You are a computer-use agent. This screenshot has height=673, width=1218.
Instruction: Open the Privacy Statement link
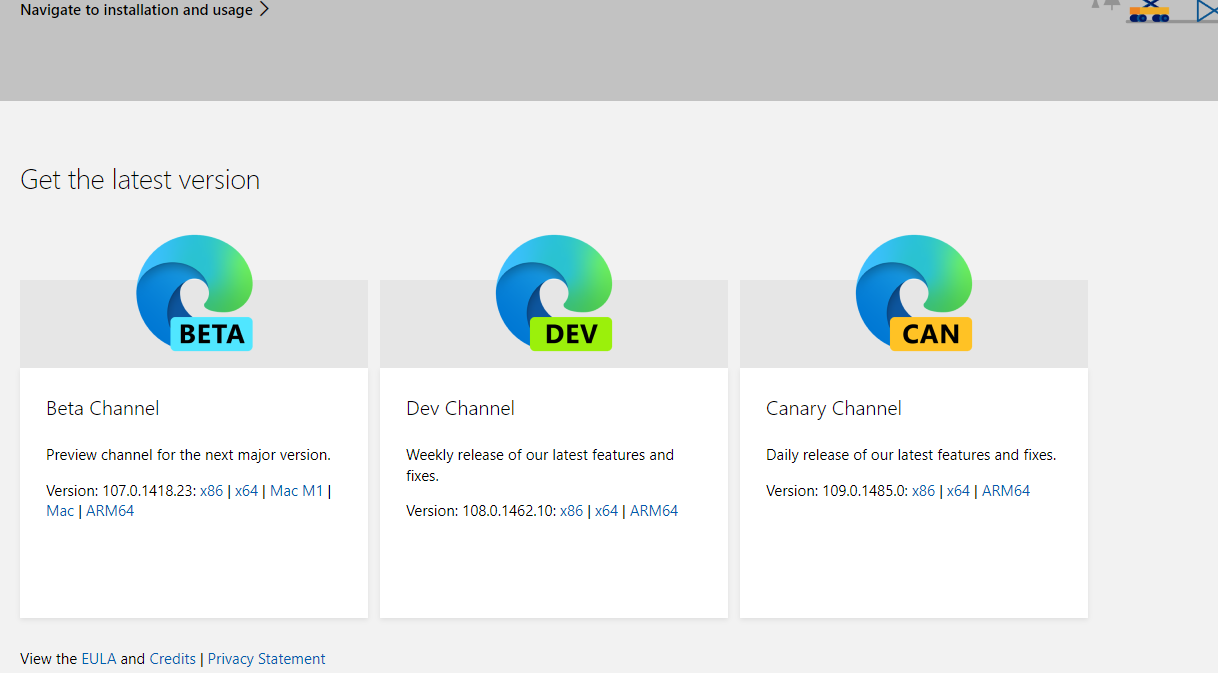point(267,659)
